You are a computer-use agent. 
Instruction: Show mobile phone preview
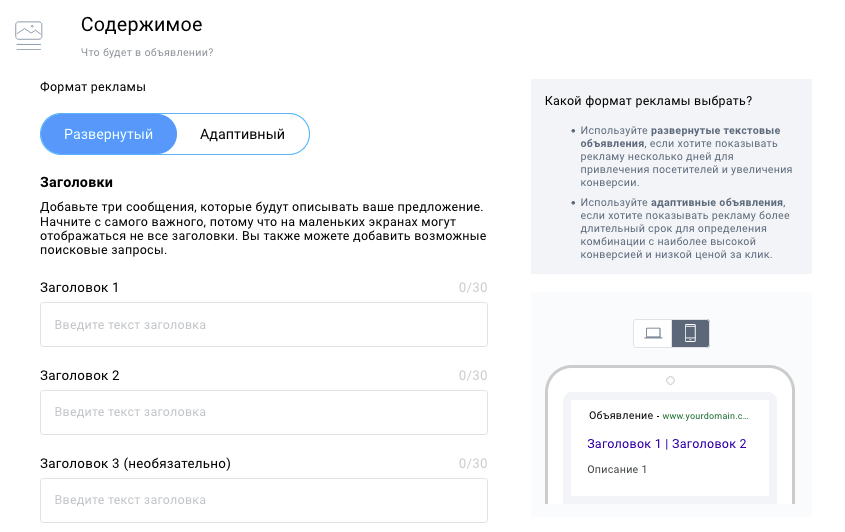coord(690,333)
